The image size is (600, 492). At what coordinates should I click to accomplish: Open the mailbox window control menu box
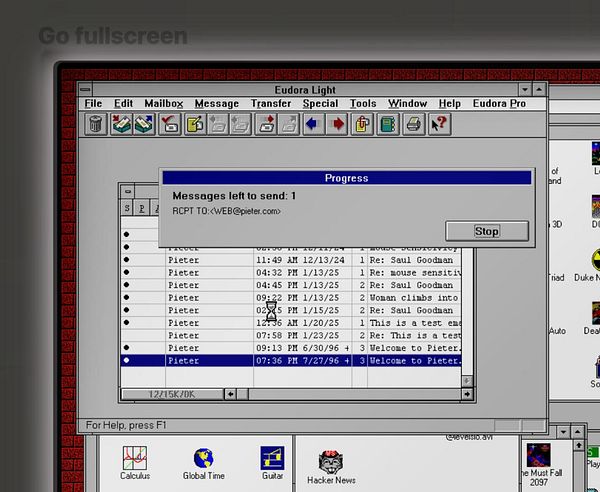tap(128, 191)
